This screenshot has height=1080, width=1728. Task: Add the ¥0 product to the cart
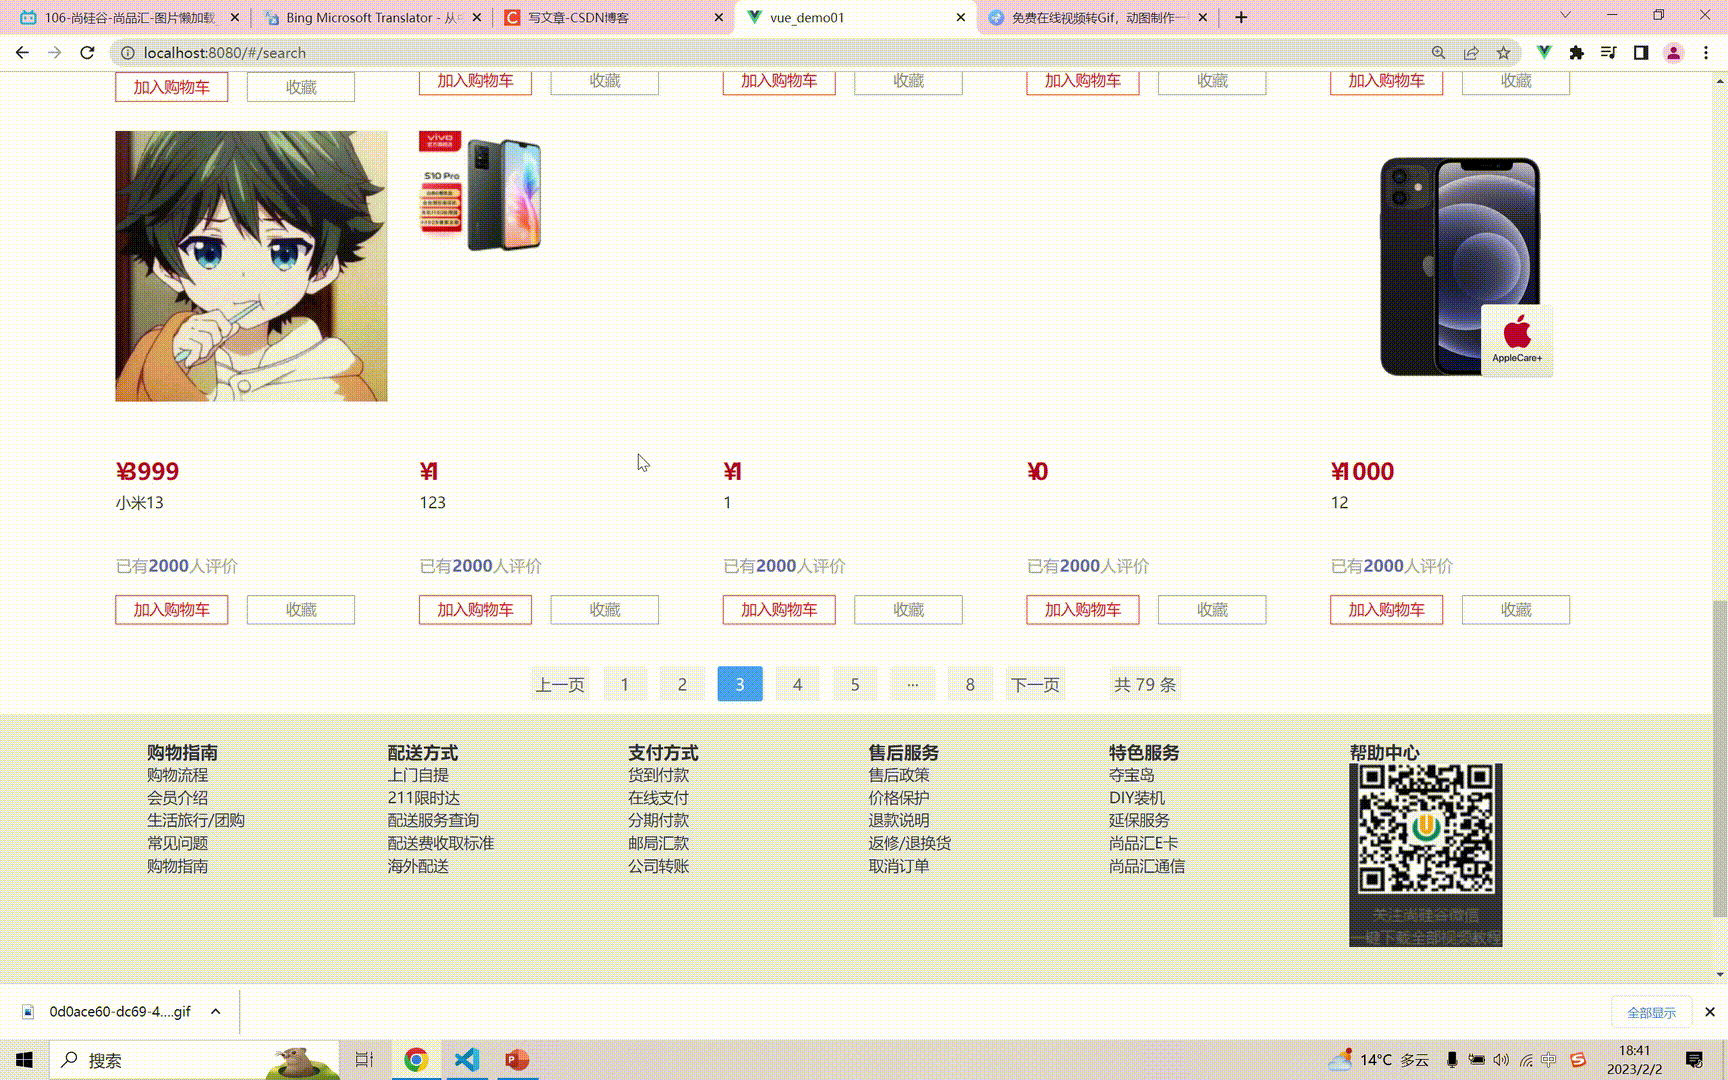1082,610
